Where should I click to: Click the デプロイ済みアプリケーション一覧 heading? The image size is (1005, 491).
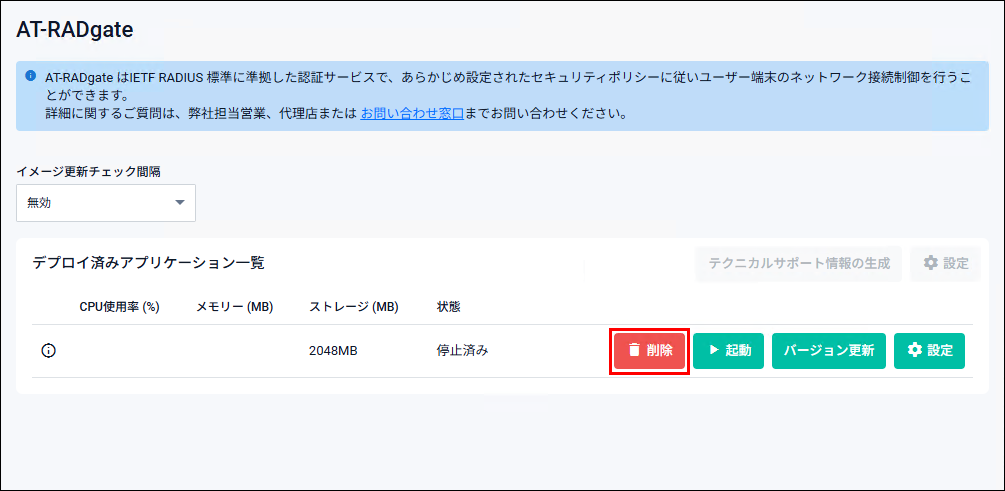click(x=148, y=263)
